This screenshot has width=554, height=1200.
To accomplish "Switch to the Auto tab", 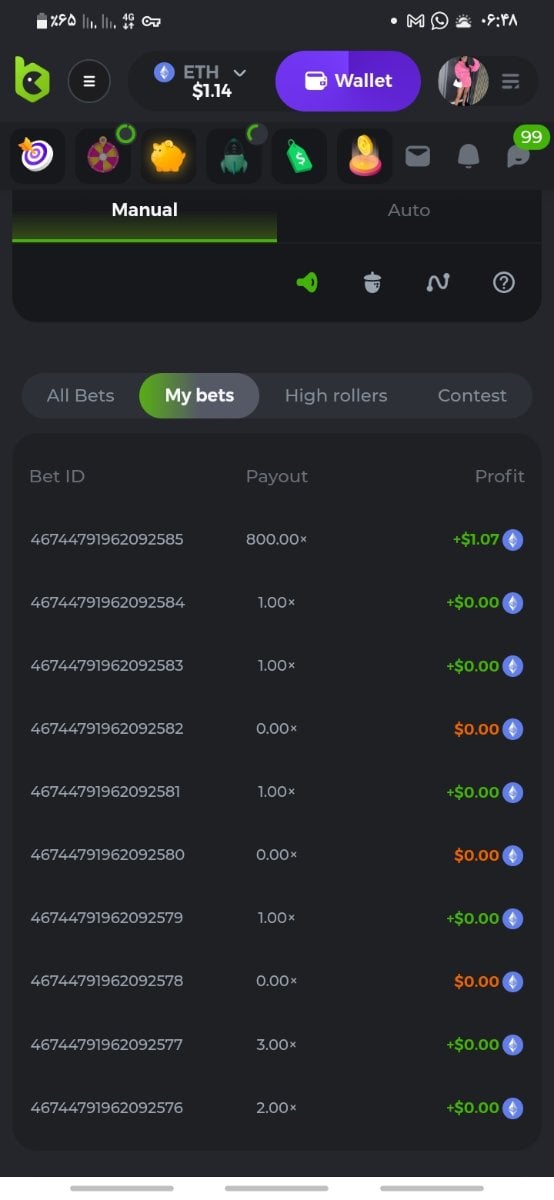I will tap(409, 210).
